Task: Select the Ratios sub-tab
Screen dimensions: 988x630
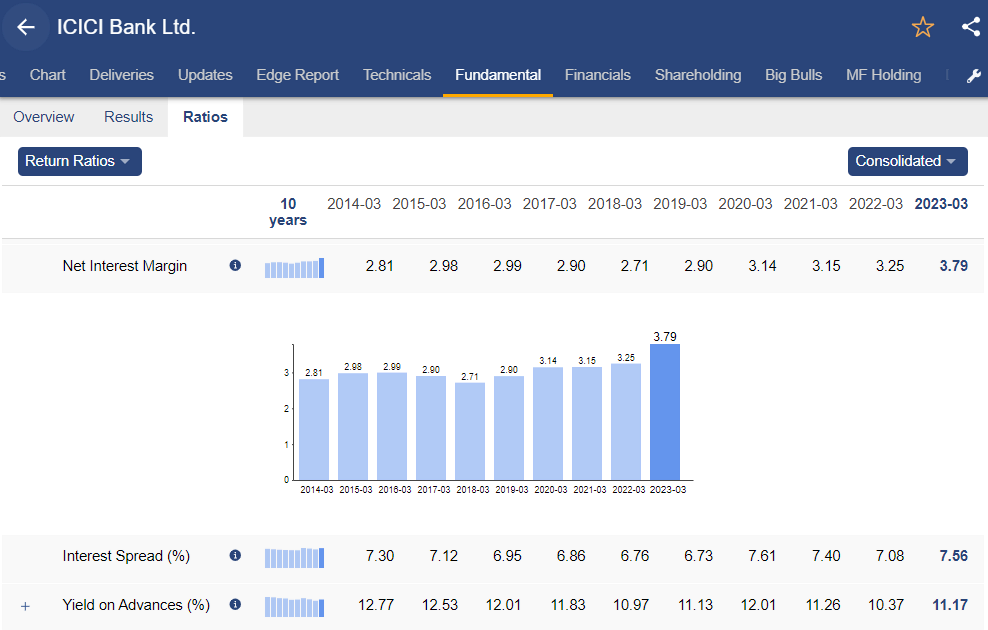Action: [x=205, y=117]
